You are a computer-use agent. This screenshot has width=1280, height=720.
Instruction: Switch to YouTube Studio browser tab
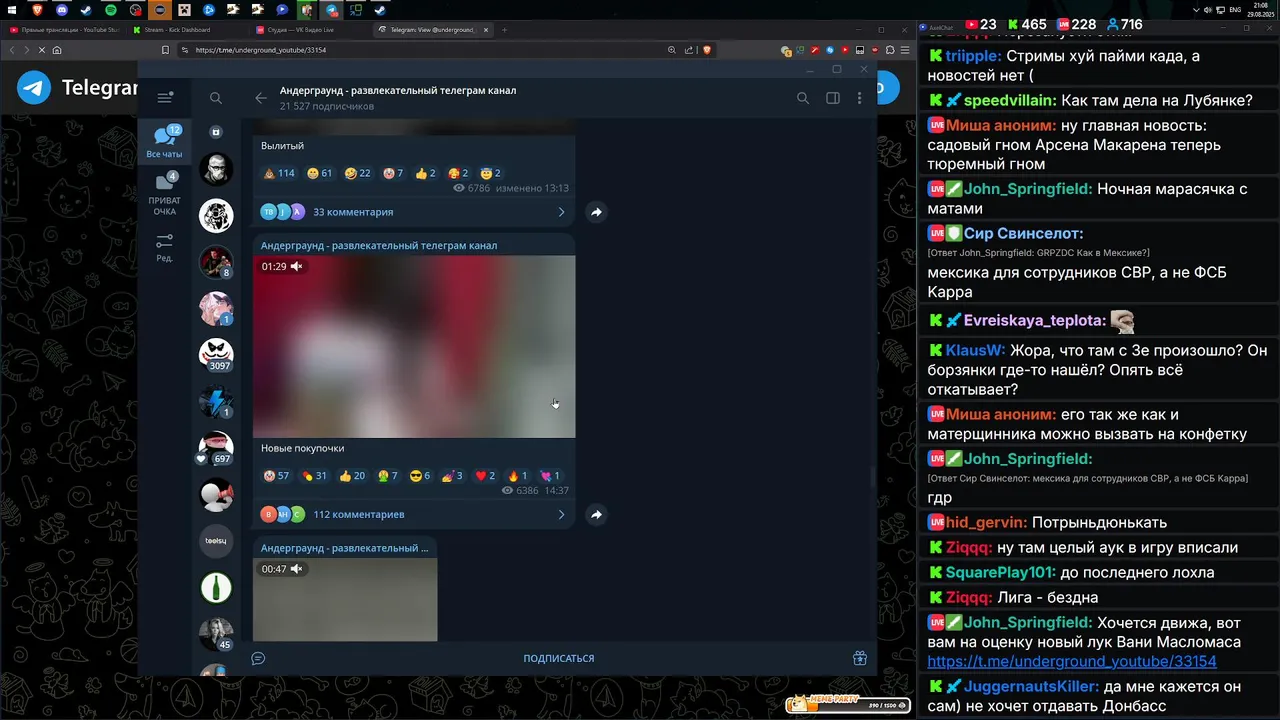pos(64,30)
